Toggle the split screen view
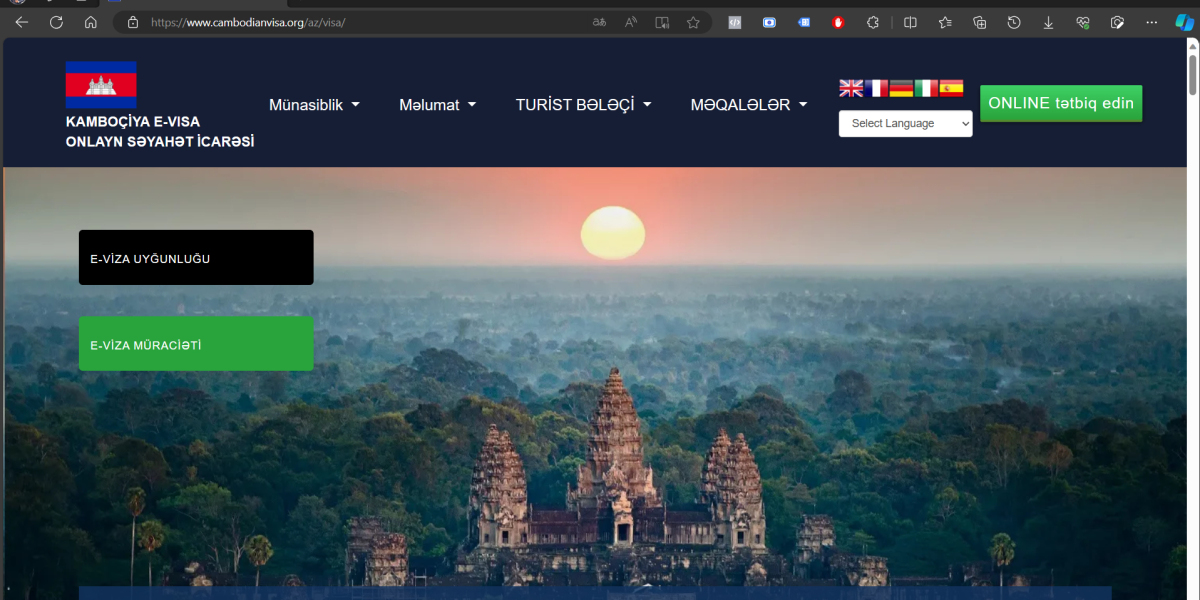Viewport: 1200px width, 600px height. pyautogui.click(x=910, y=22)
